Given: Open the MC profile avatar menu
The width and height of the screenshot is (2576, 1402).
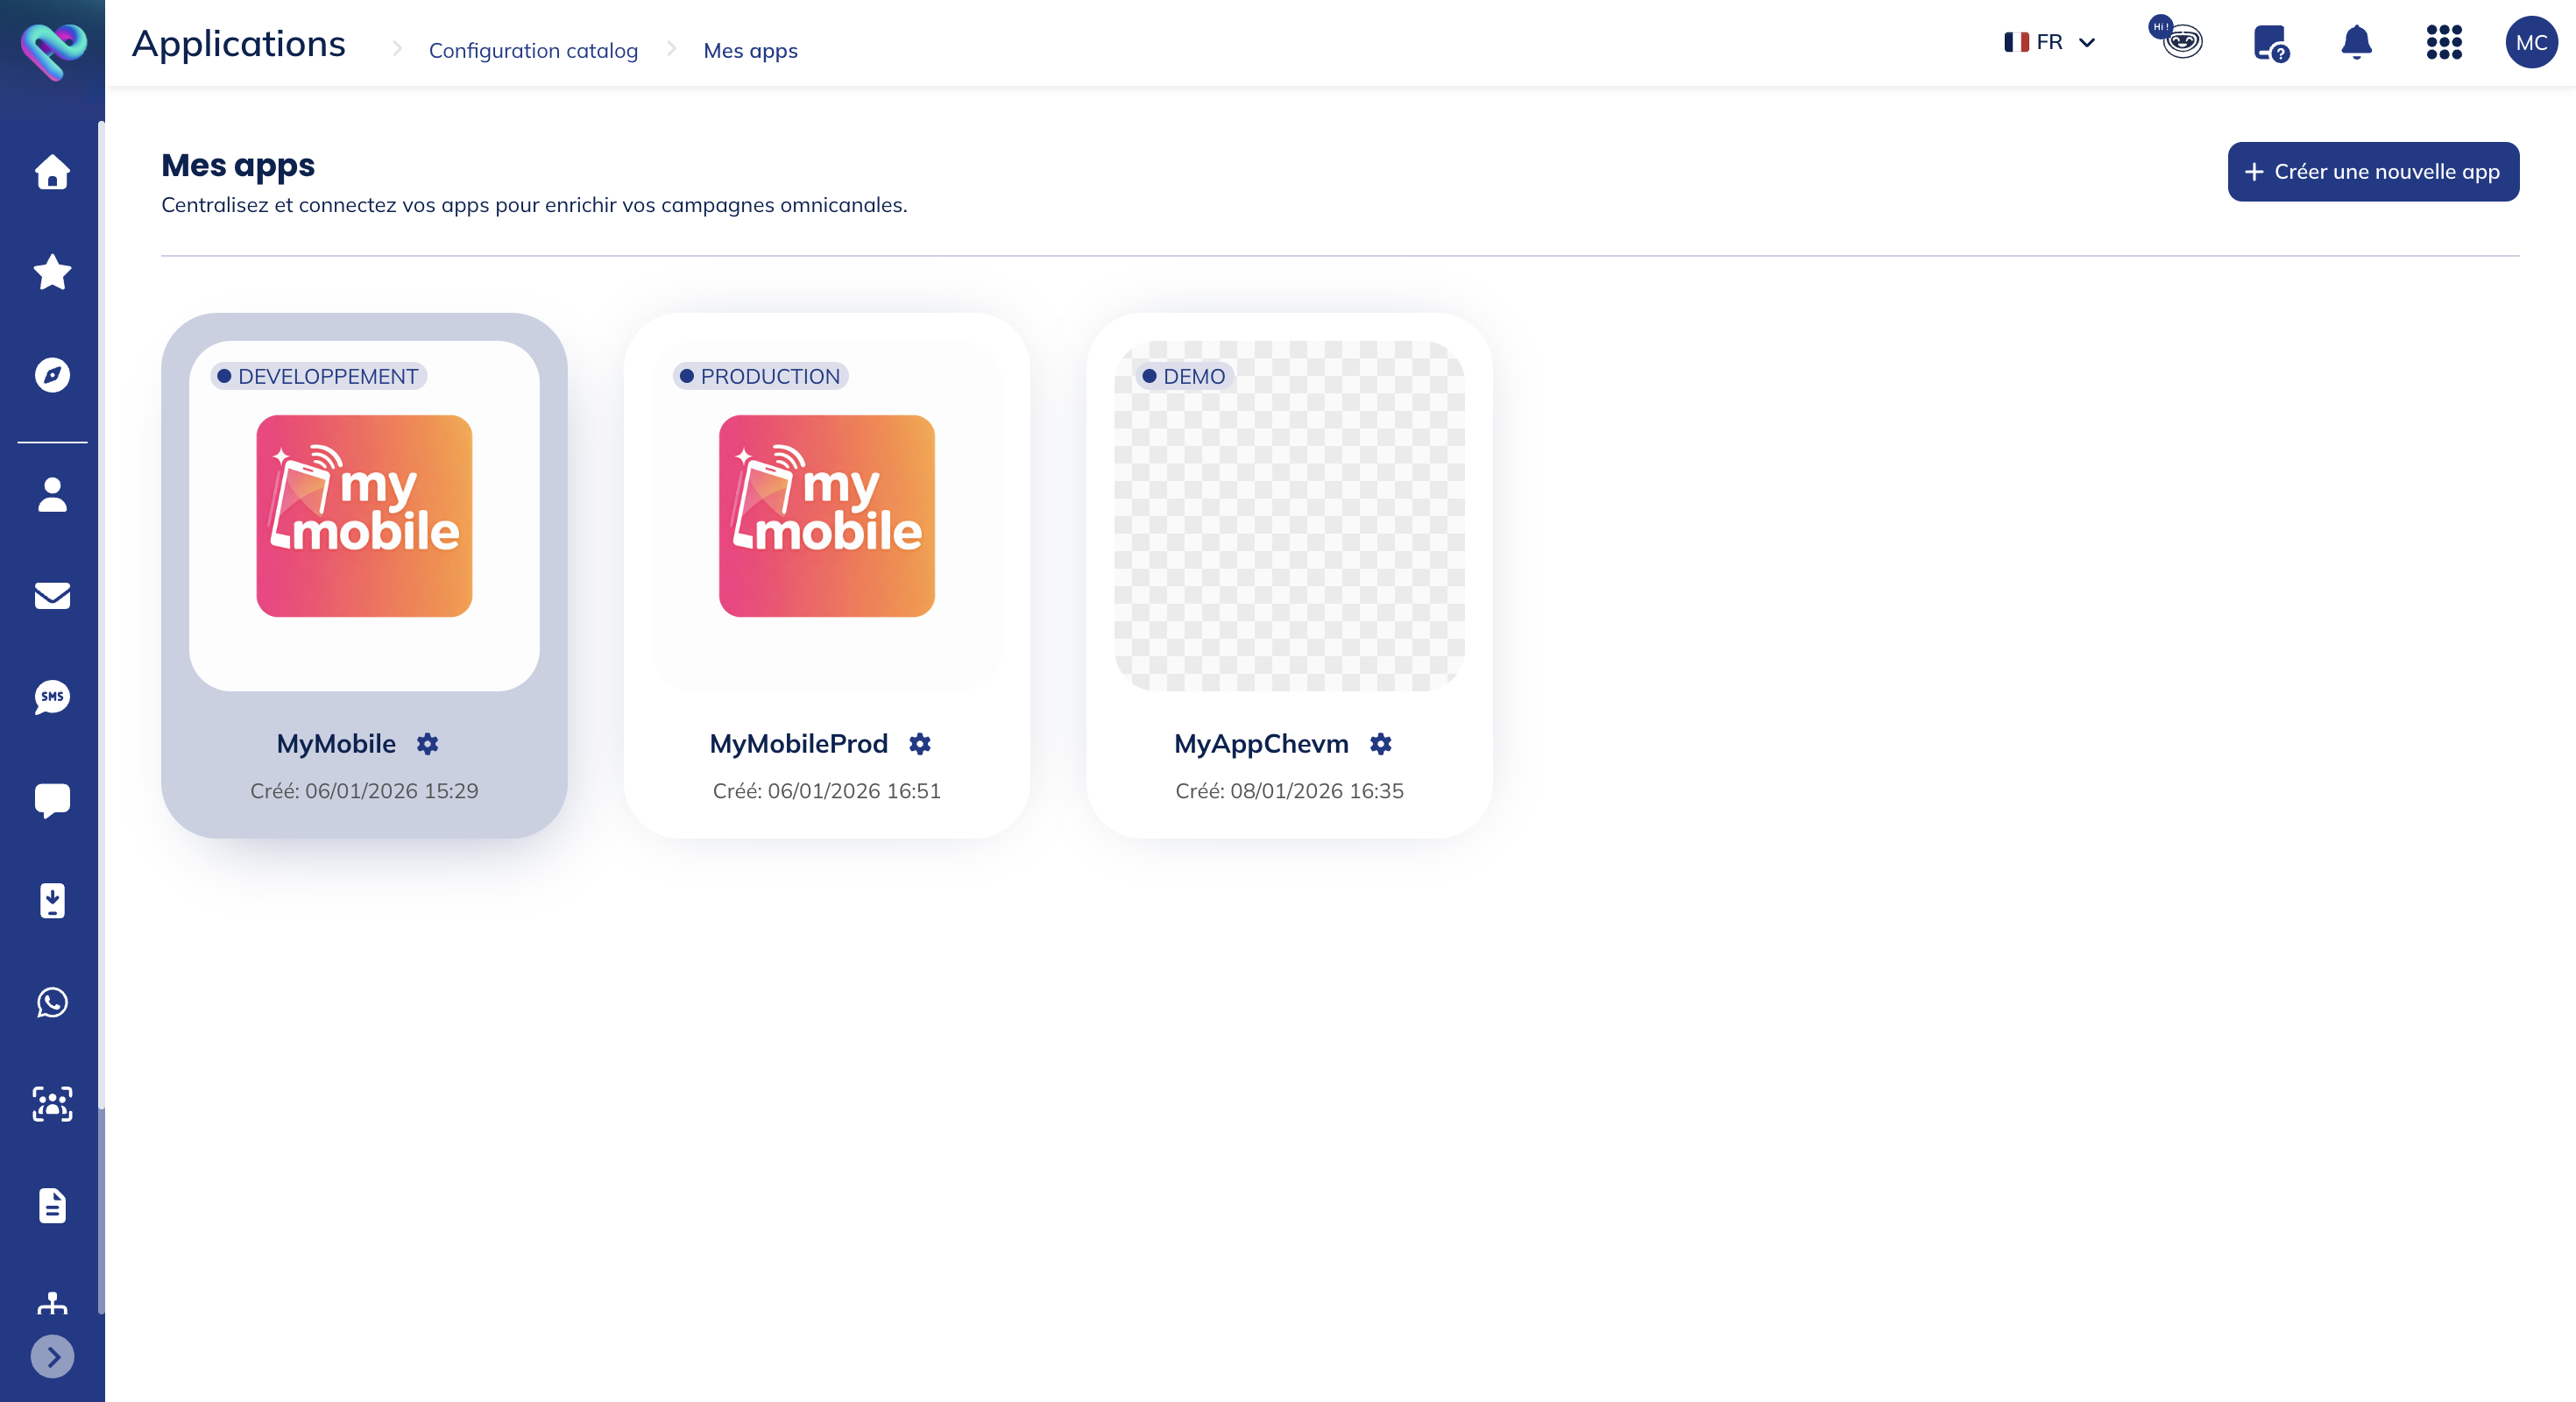Looking at the screenshot, I should 2531,43.
